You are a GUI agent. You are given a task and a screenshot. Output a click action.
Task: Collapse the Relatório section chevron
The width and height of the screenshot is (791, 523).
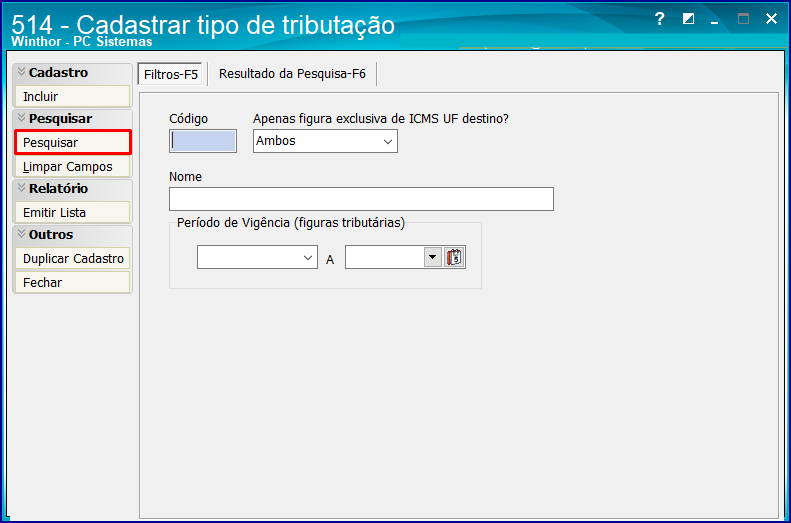[21, 188]
